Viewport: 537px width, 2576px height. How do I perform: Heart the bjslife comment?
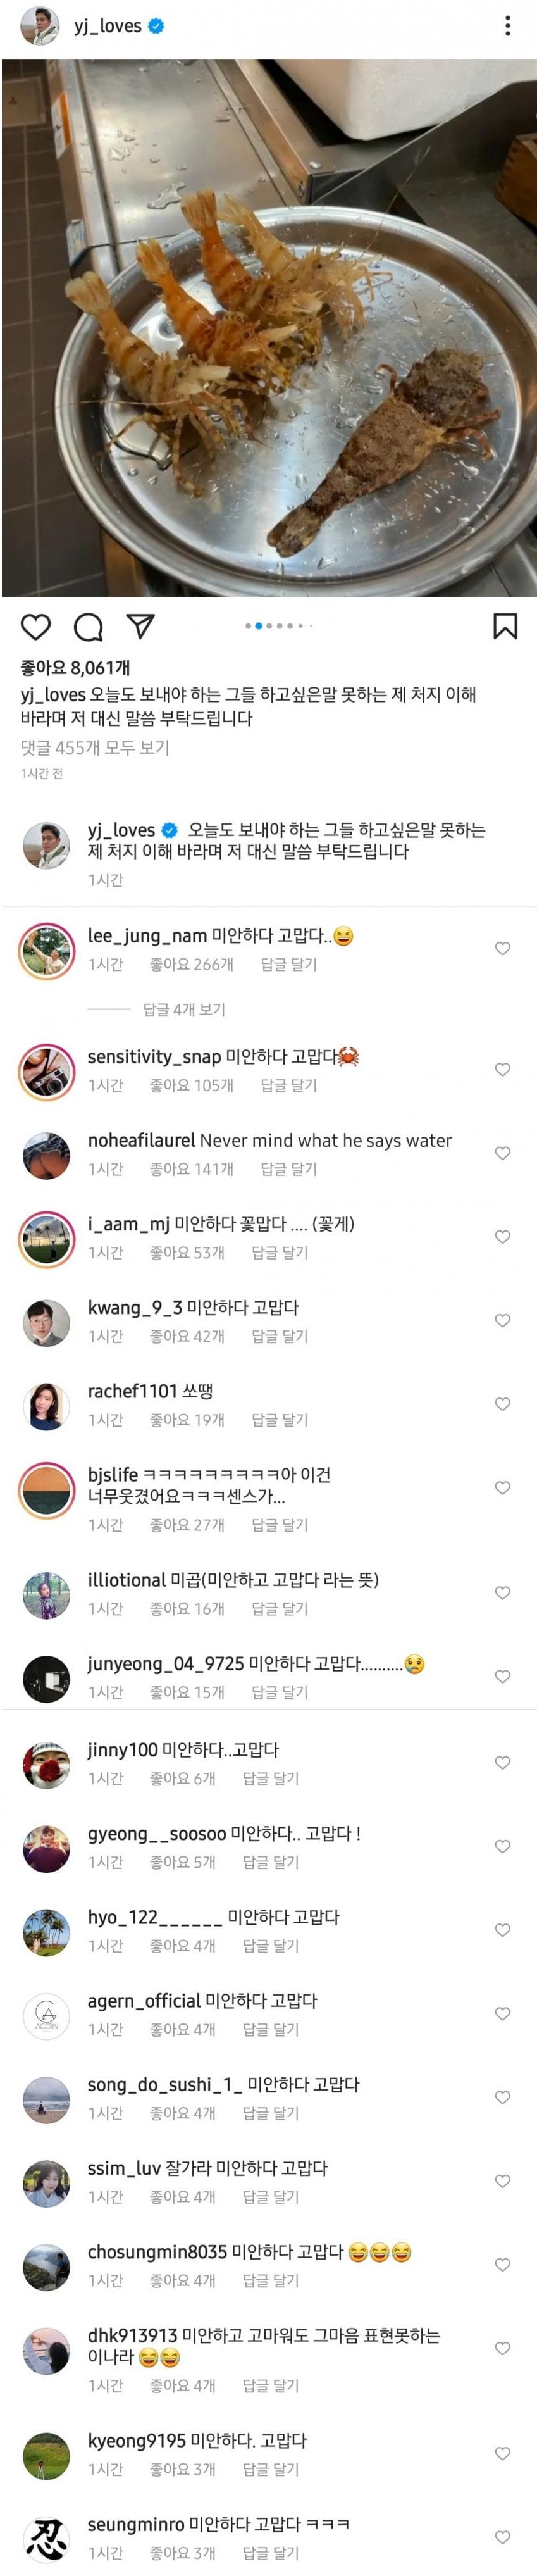click(503, 1488)
